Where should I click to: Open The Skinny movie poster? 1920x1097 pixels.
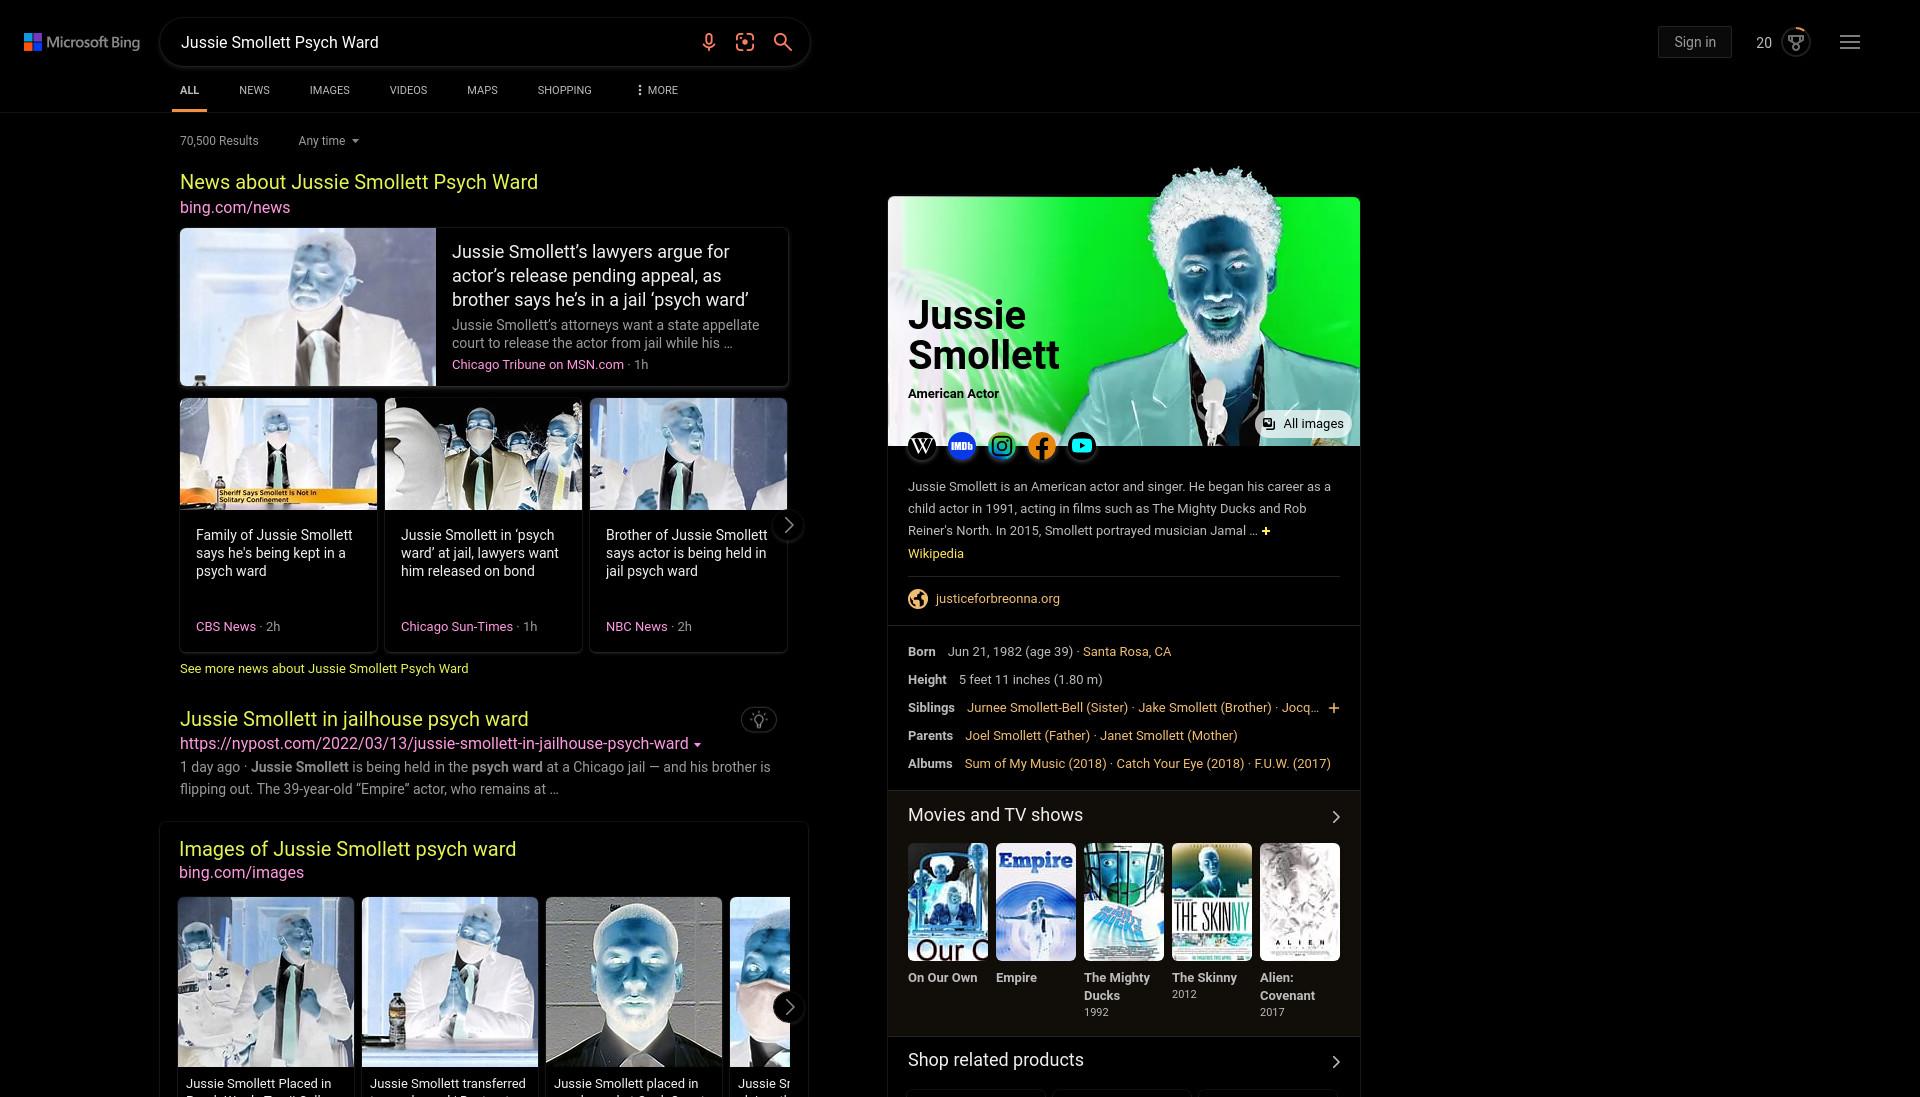[x=1211, y=902]
